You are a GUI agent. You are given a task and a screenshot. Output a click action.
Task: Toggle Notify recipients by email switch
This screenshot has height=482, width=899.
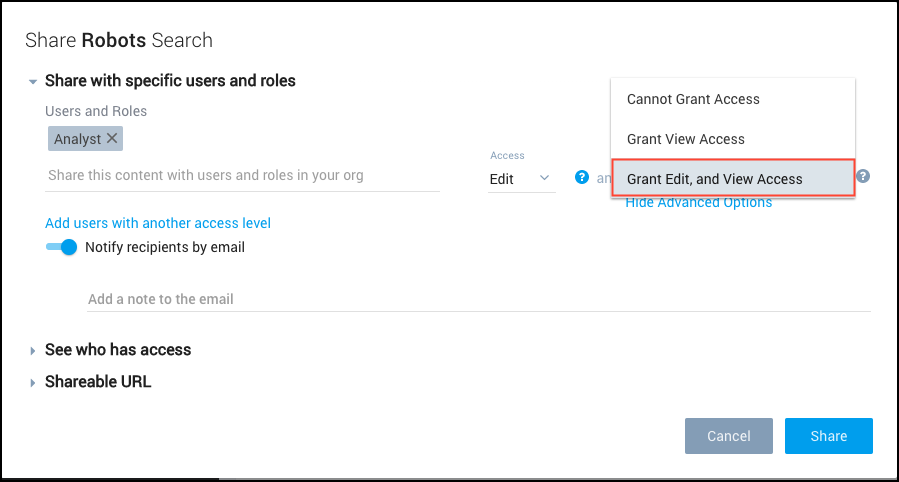(62, 247)
